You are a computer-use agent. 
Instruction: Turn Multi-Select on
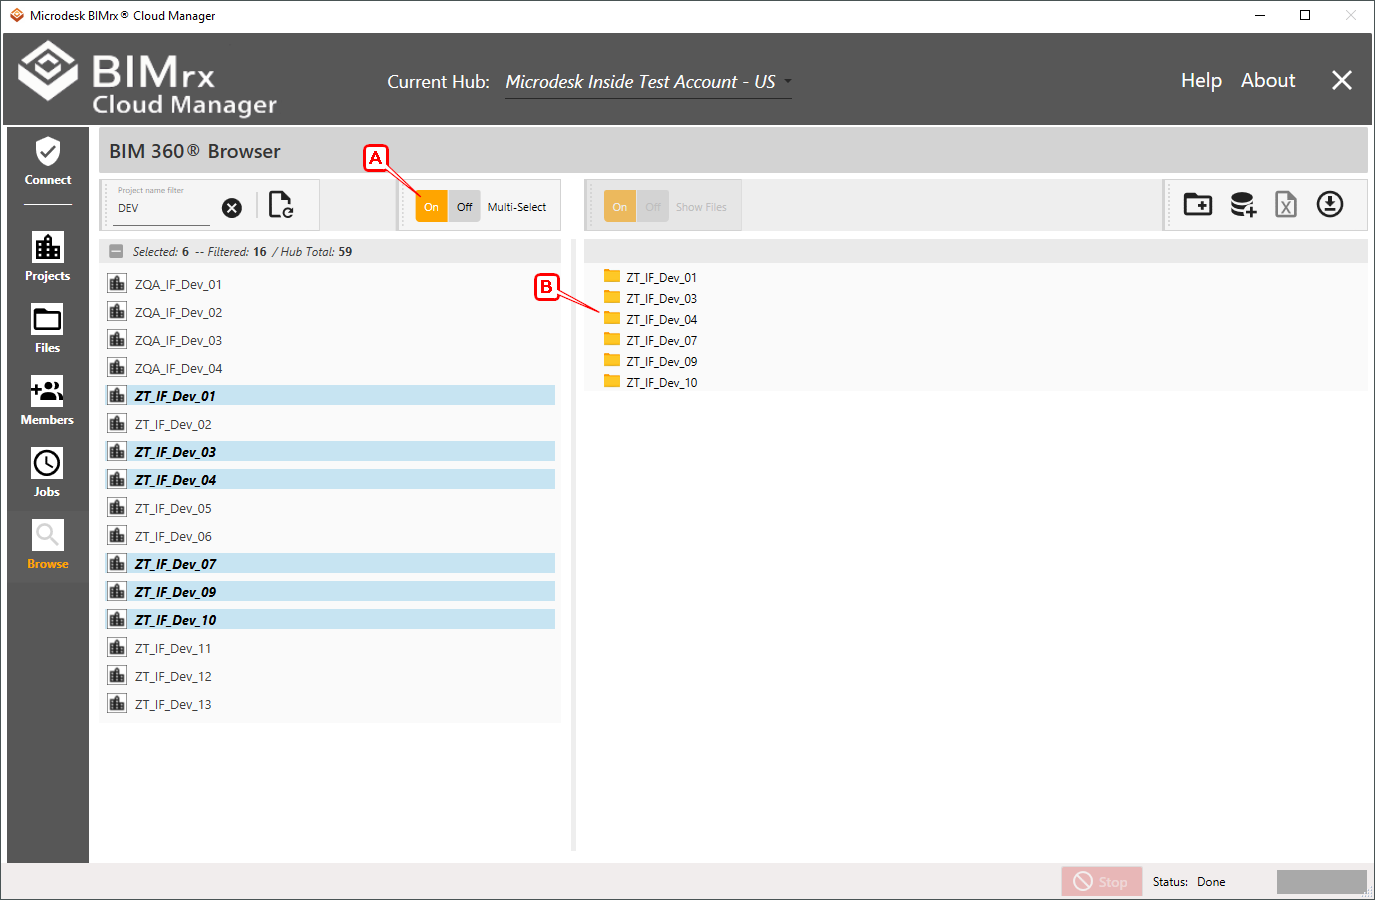tap(431, 207)
